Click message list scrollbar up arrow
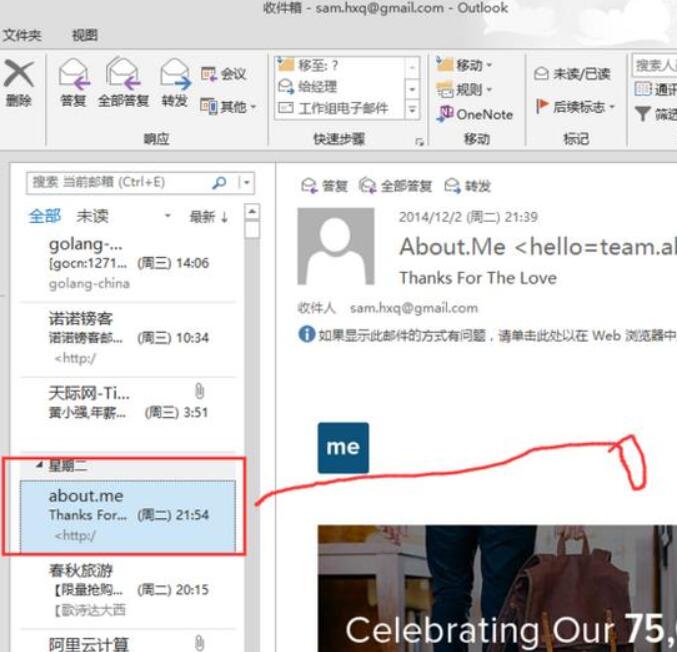Image resolution: width=677 pixels, height=652 pixels. point(252,212)
